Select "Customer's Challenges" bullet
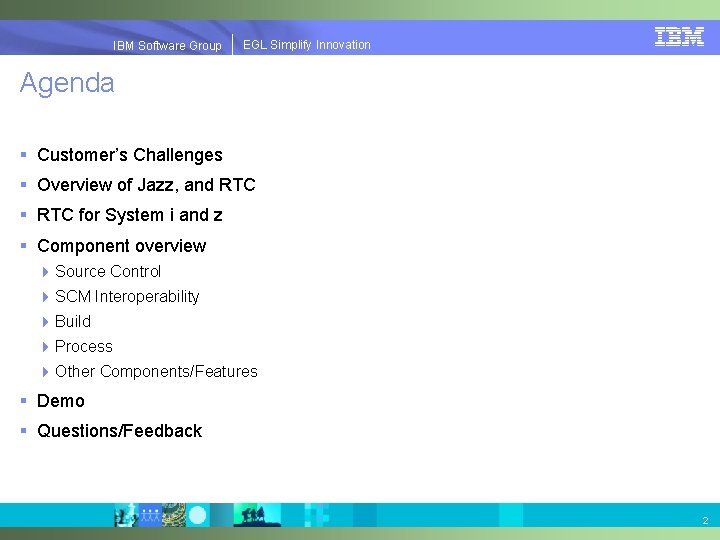The height and width of the screenshot is (540, 720). pyautogui.click(x=130, y=155)
